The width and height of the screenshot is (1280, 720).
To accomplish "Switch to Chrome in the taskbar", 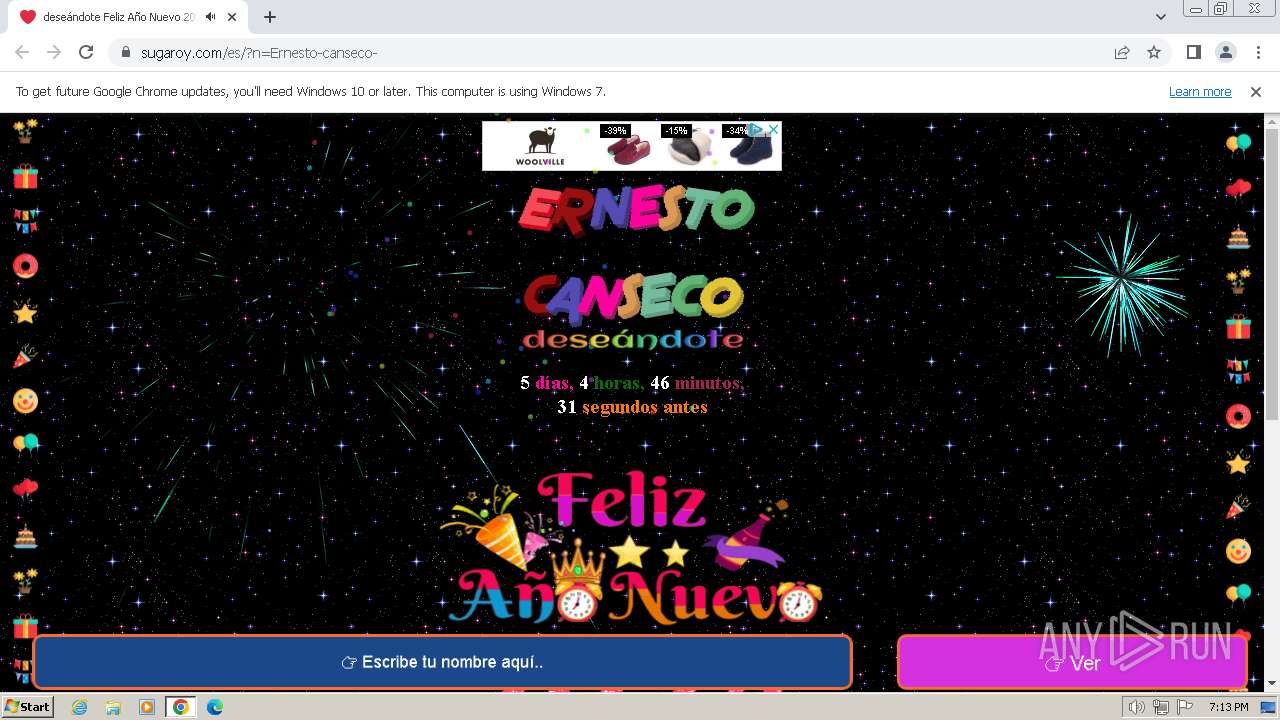I will point(181,707).
